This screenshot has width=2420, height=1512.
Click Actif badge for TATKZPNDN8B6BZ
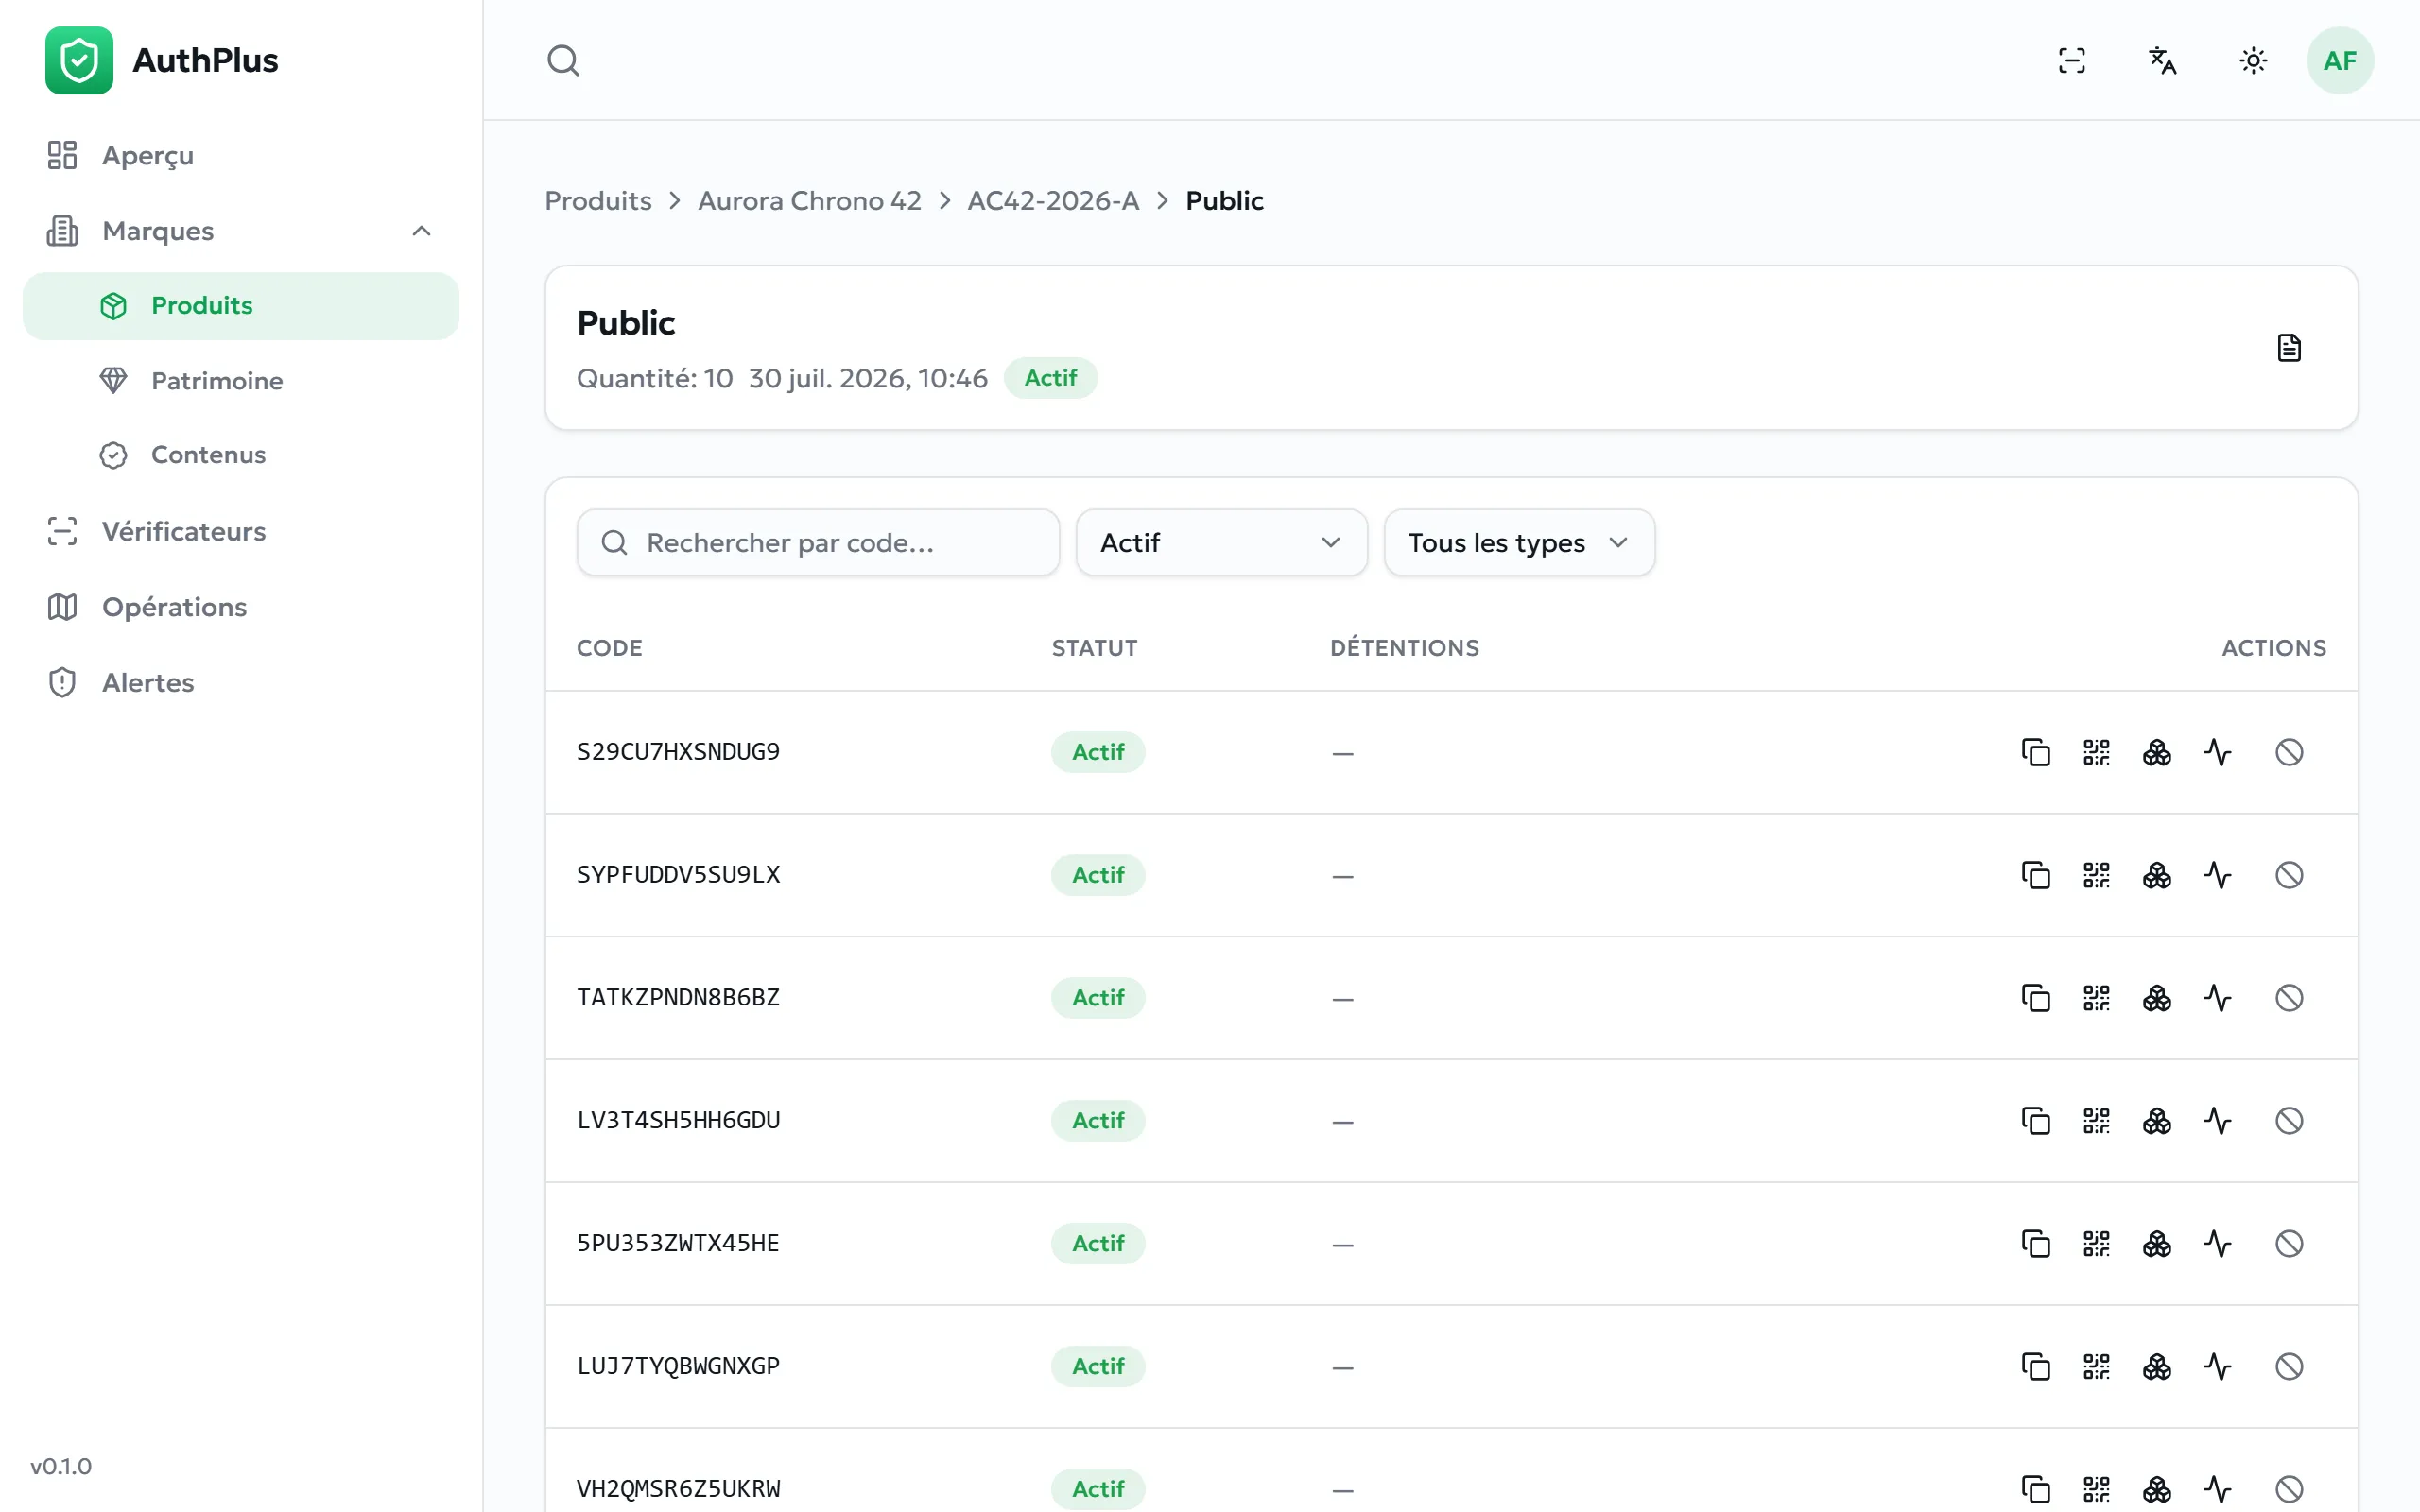pyautogui.click(x=1097, y=998)
